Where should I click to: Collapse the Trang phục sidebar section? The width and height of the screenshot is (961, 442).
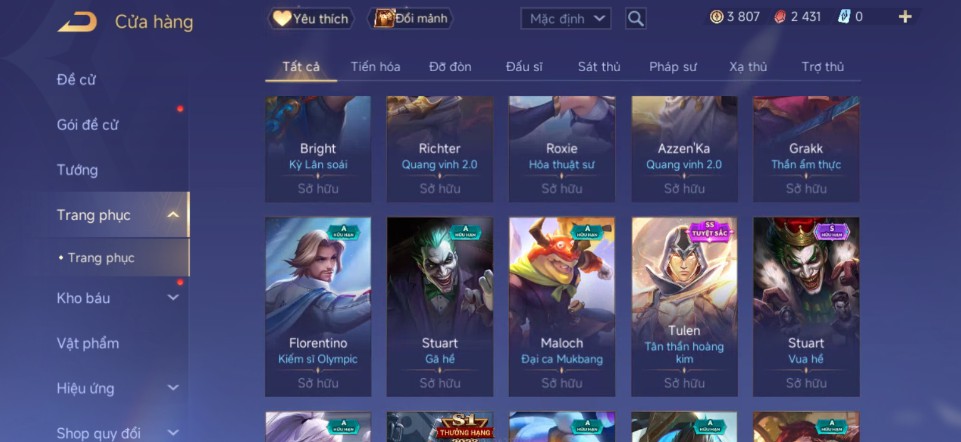click(x=173, y=215)
